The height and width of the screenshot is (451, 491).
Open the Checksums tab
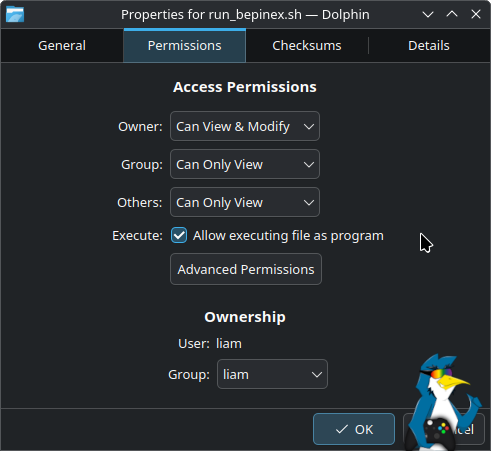307,46
